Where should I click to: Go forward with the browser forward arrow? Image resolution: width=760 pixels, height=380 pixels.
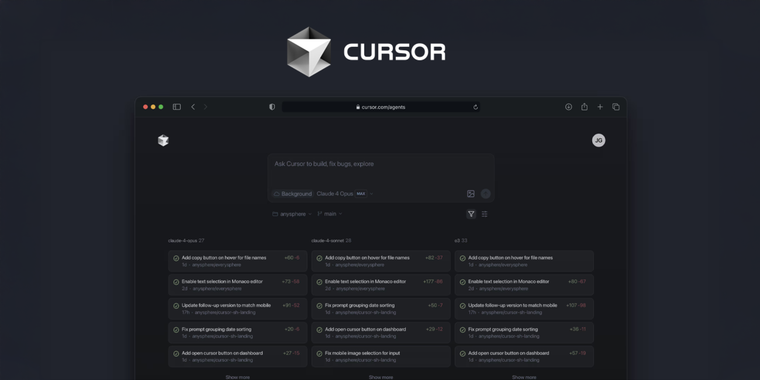pyautogui.click(x=205, y=107)
